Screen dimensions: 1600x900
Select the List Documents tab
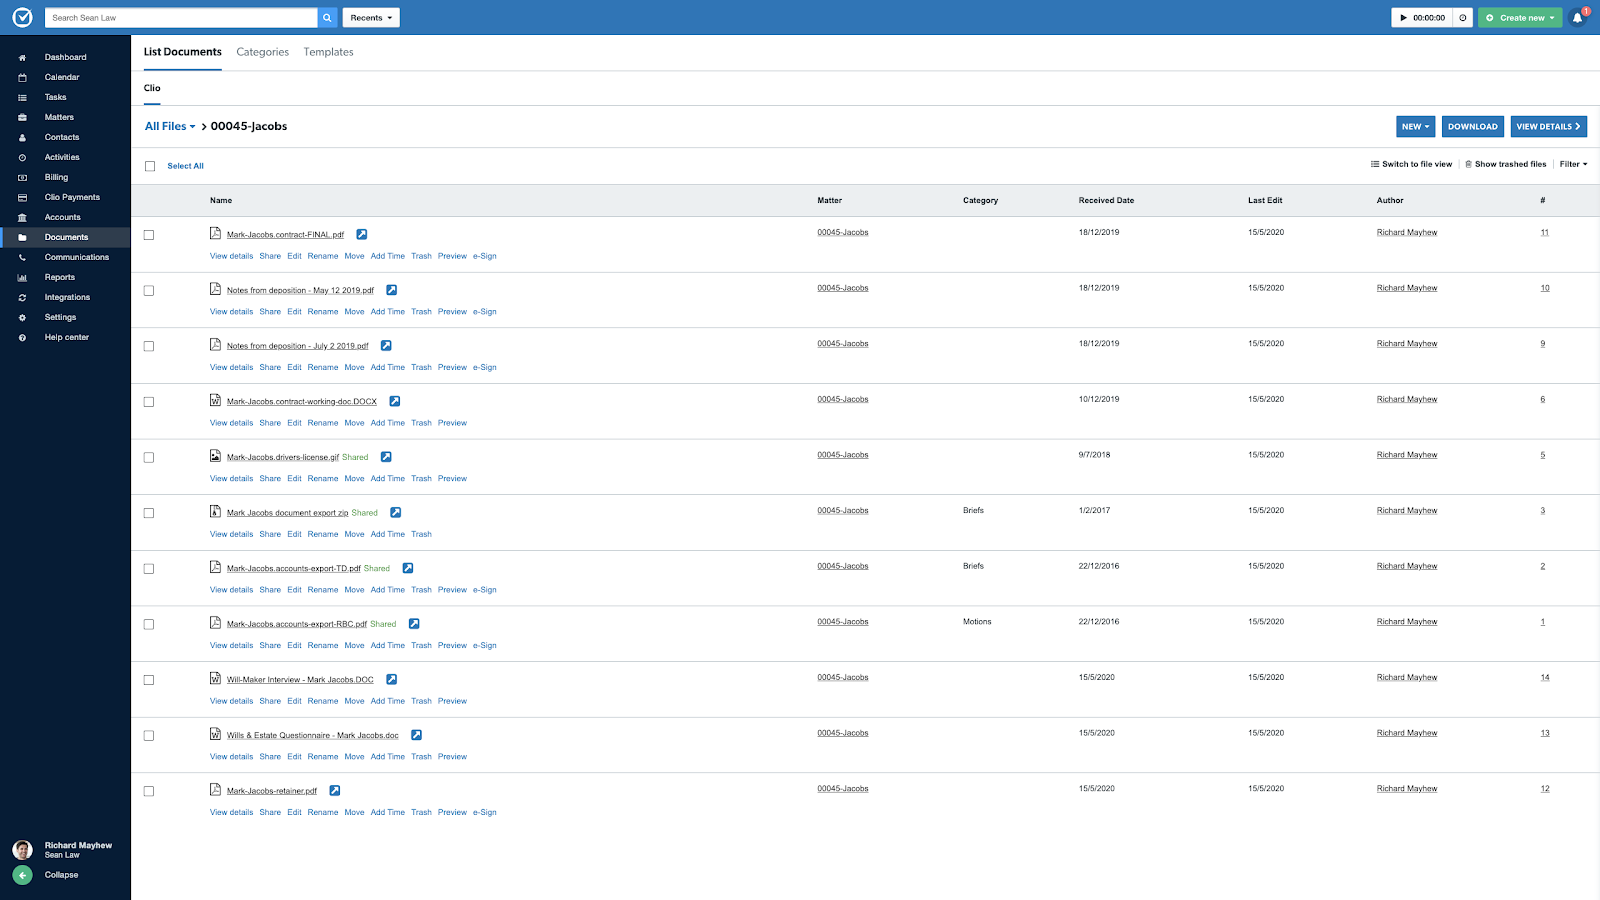[x=183, y=52]
